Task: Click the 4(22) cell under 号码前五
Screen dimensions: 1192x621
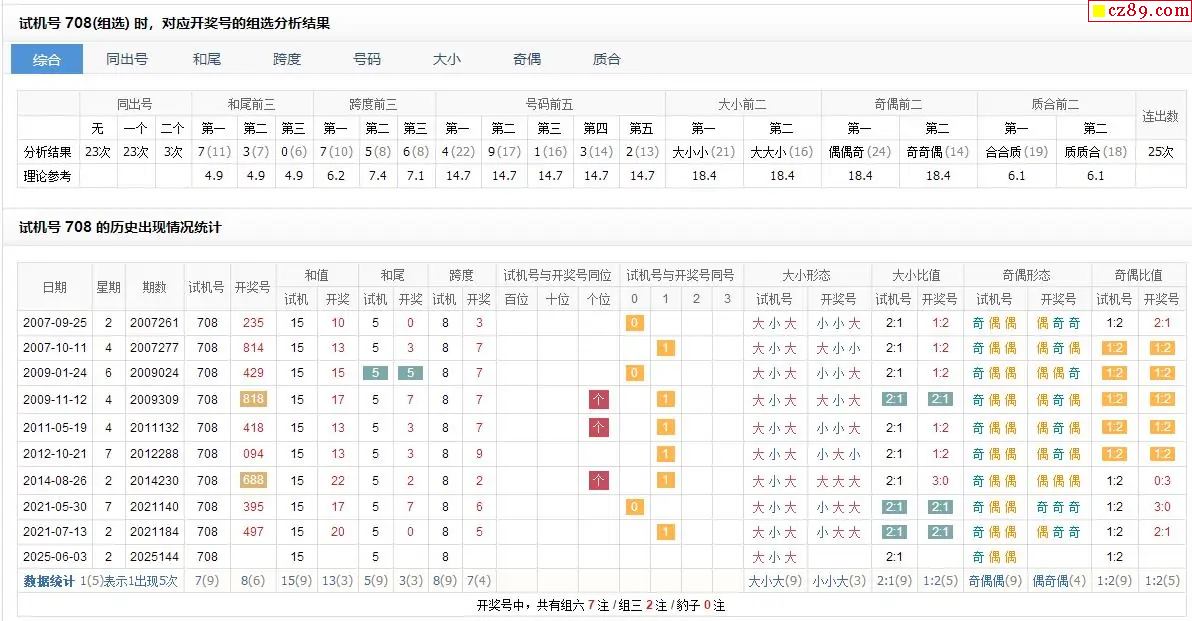Action: (x=458, y=151)
